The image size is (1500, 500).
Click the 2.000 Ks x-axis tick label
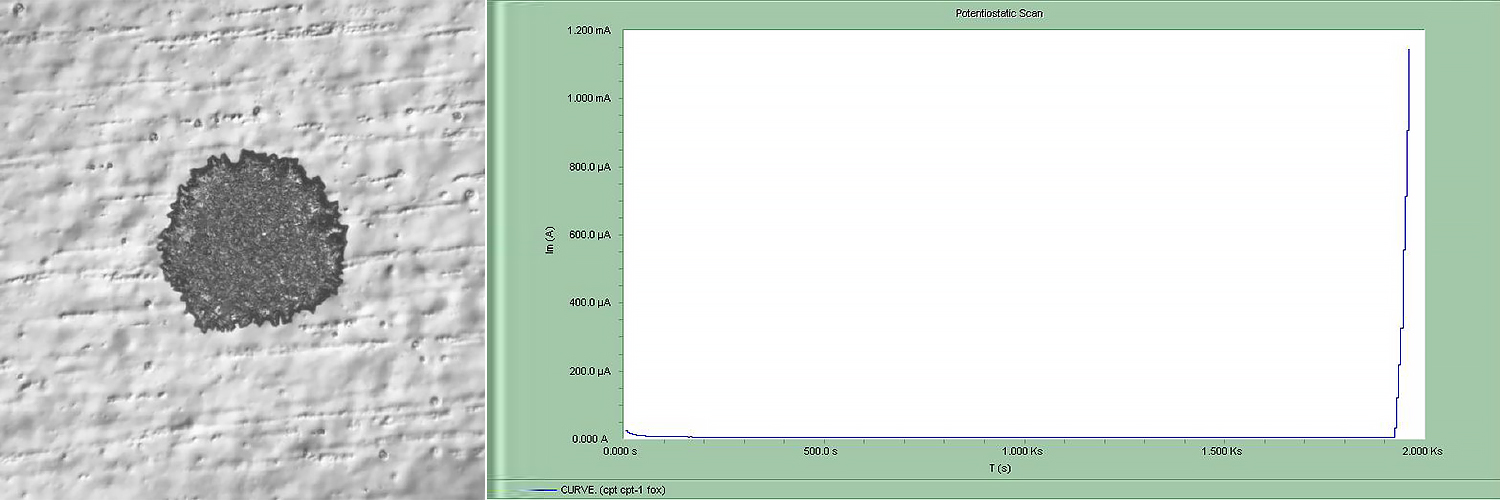(1422, 452)
